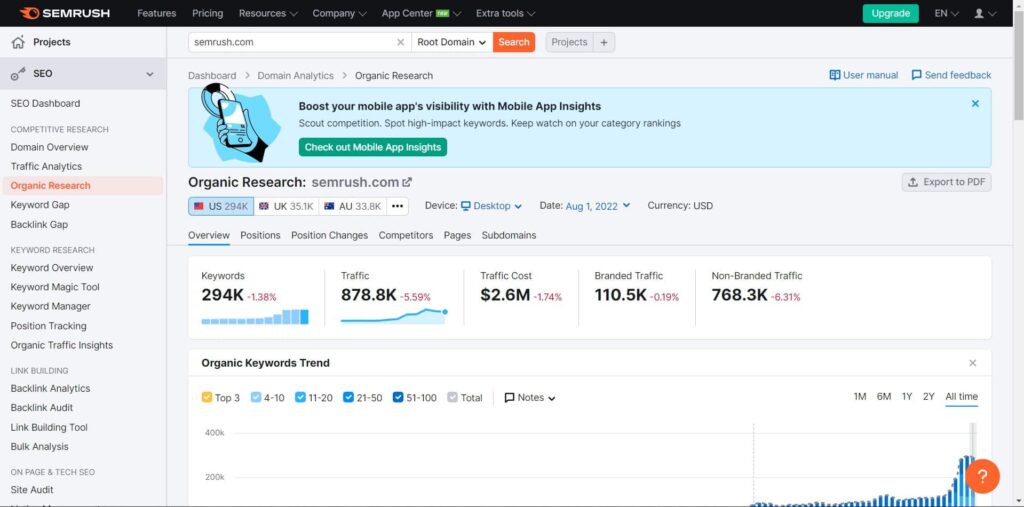Select the 1Y time range

tap(907, 397)
